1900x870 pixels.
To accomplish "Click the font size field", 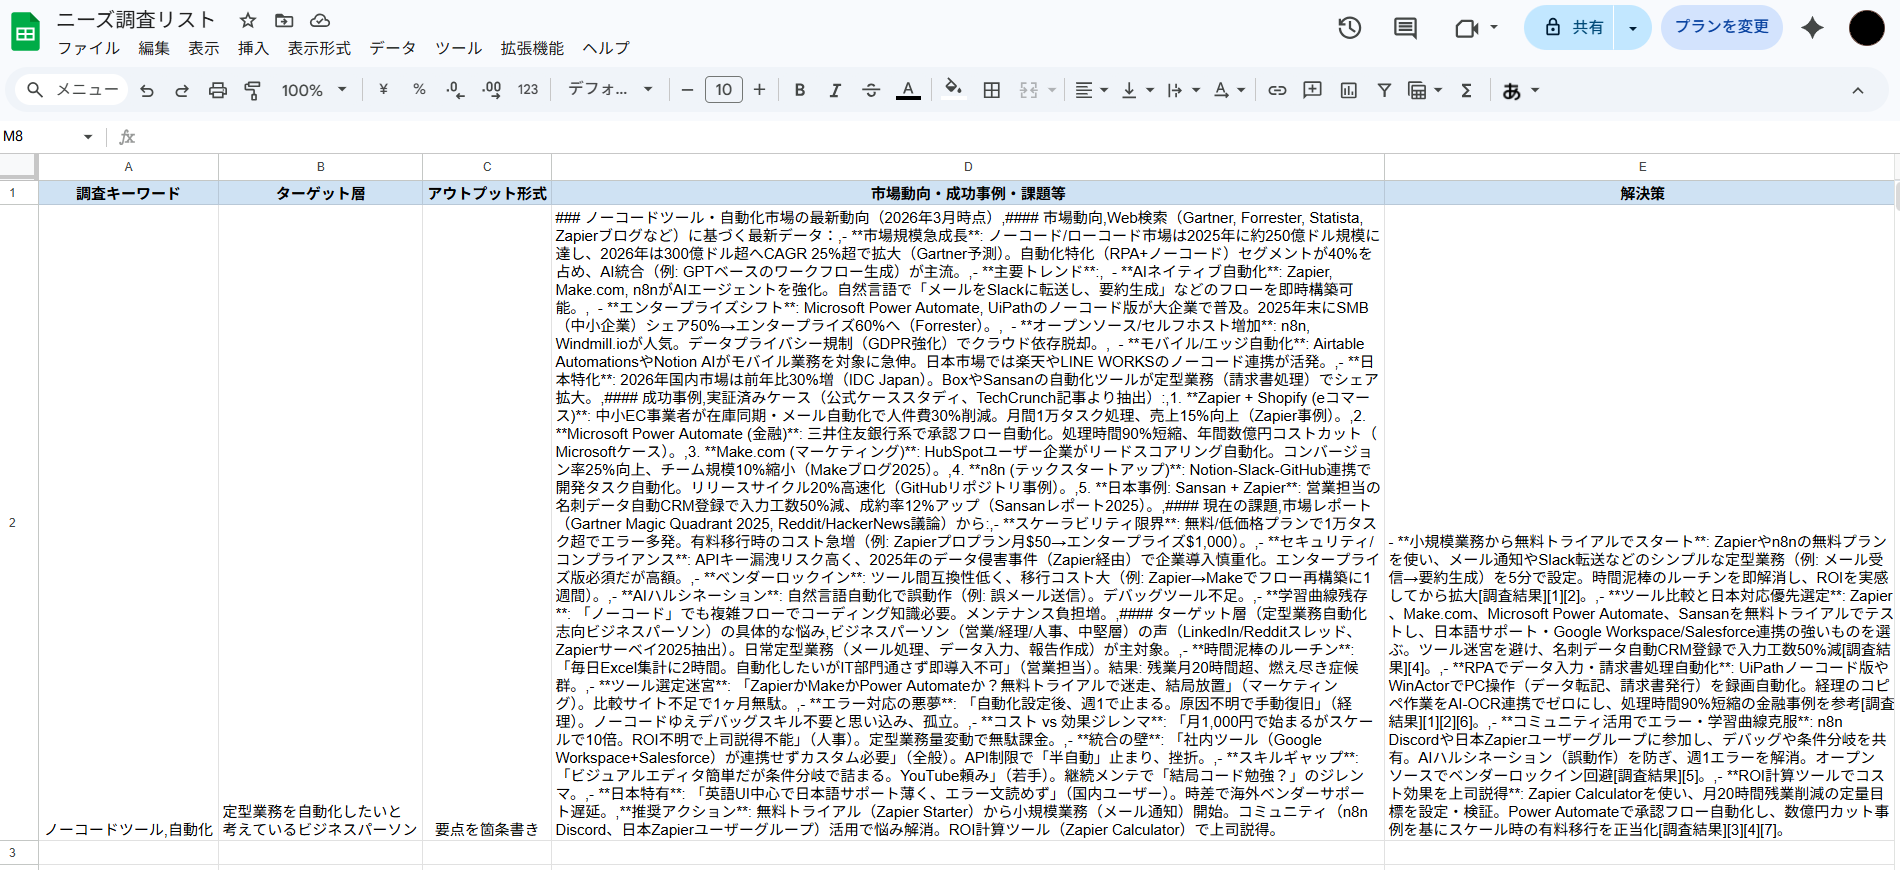I will tap(724, 90).
